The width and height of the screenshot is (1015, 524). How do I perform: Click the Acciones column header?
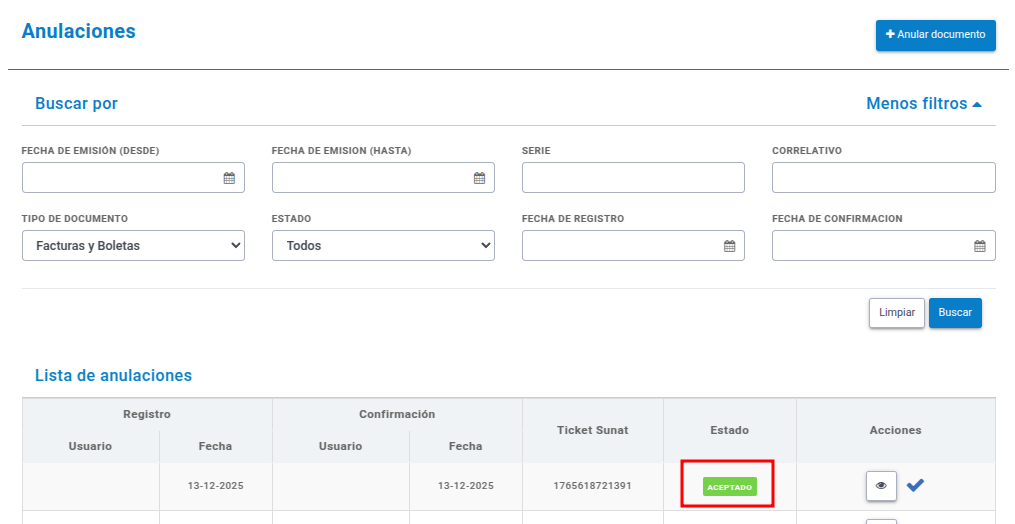point(895,430)
